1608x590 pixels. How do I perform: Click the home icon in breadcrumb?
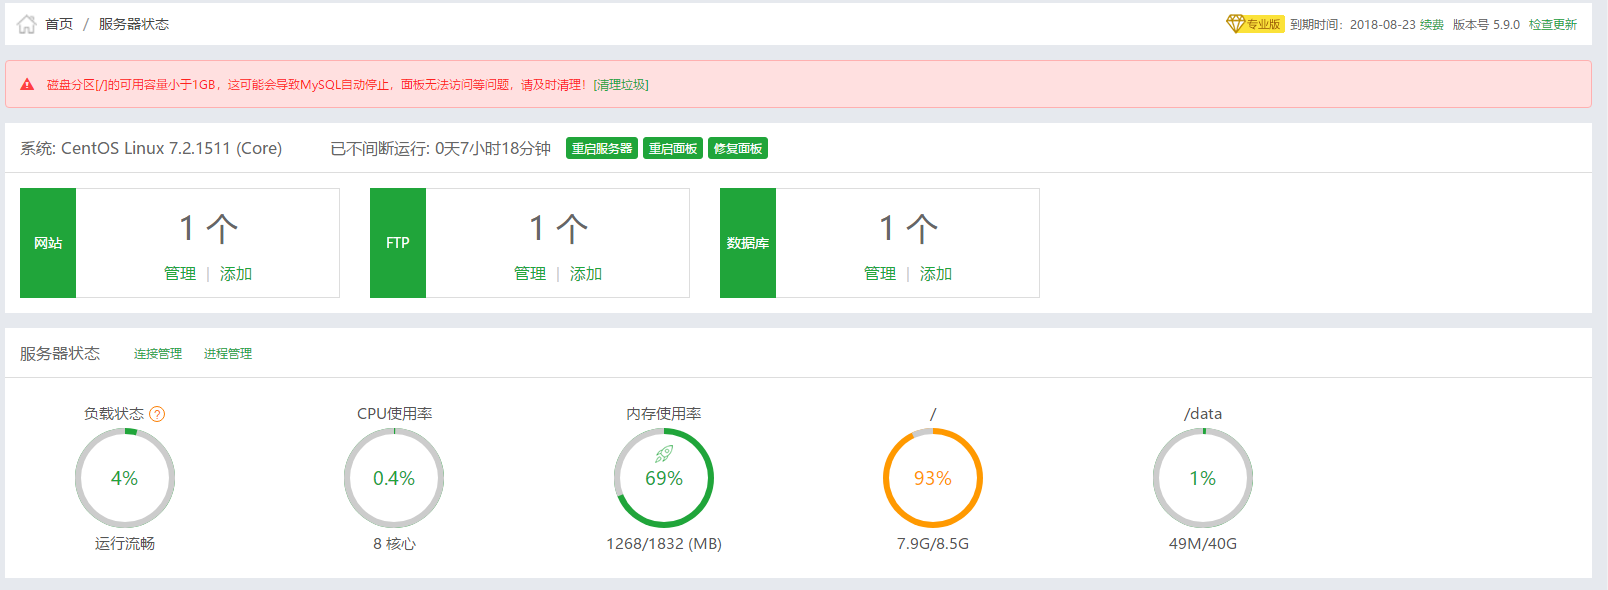(x=27, y=24)
